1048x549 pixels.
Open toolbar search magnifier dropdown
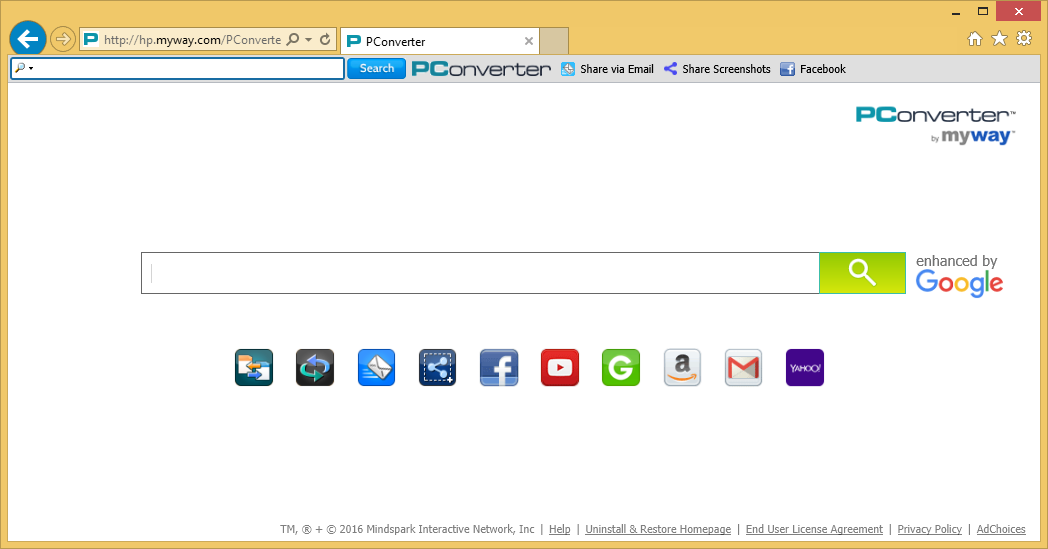point(23,68)
